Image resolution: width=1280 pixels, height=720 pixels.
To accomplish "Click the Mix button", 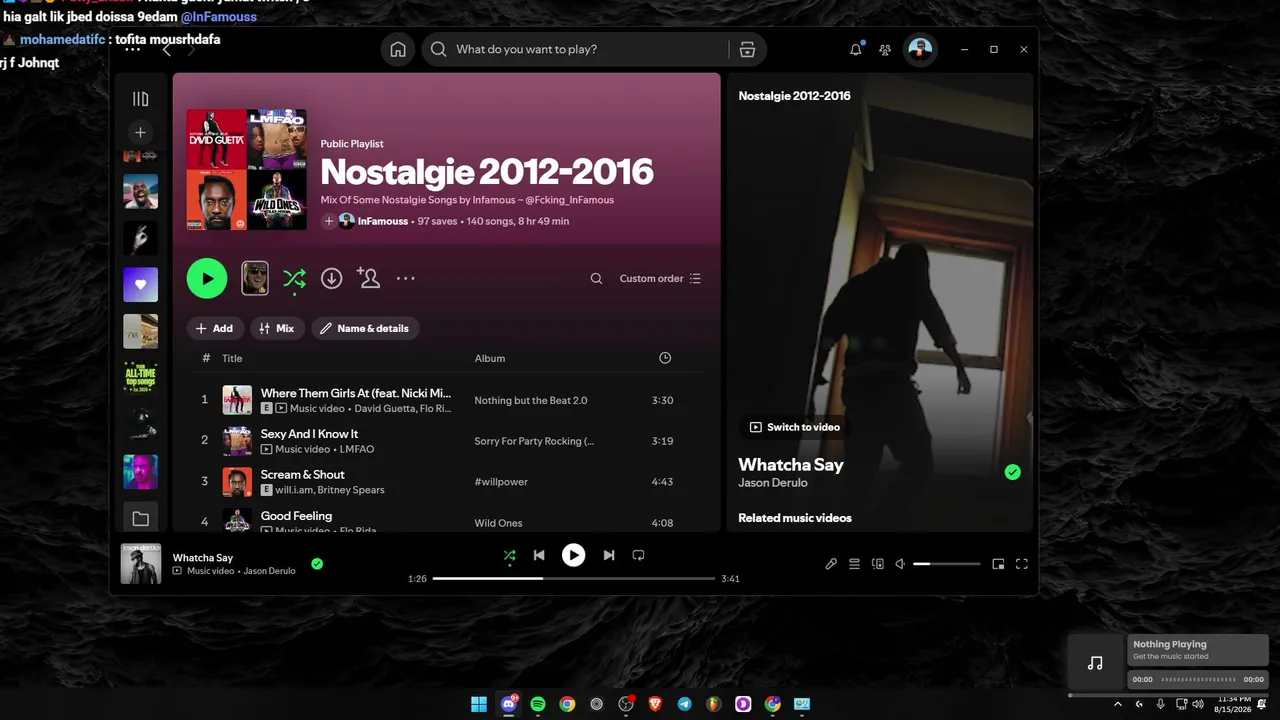I will point(277,328).
